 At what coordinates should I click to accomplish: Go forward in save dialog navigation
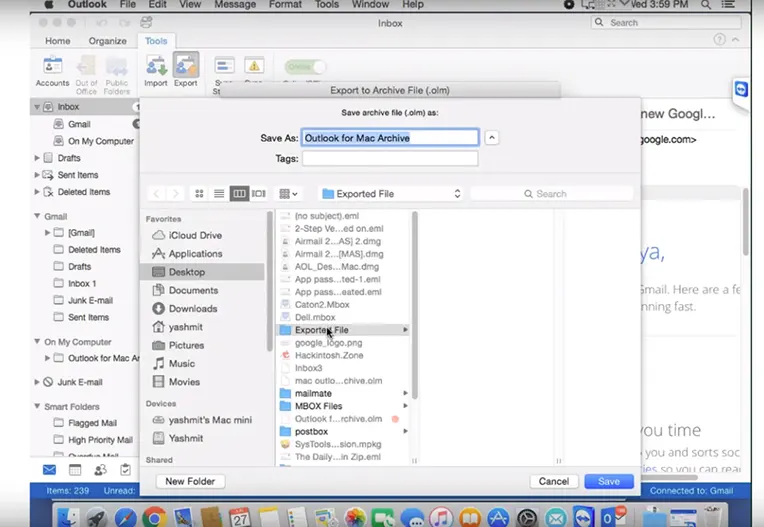pos(175,194)
